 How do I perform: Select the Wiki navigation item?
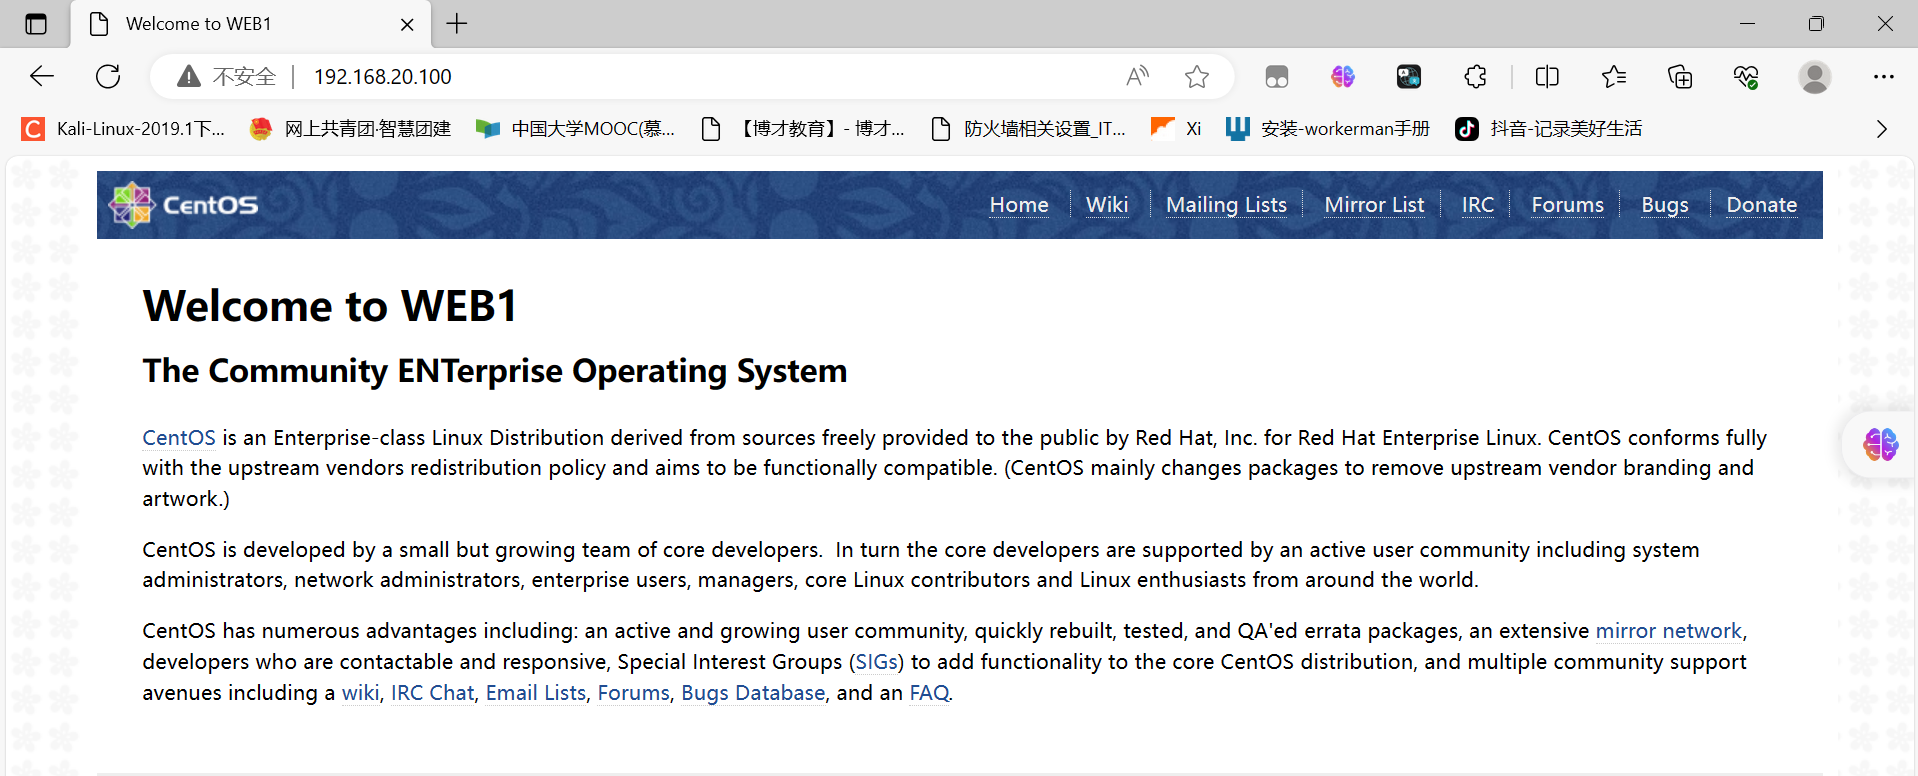point(1107,205)
